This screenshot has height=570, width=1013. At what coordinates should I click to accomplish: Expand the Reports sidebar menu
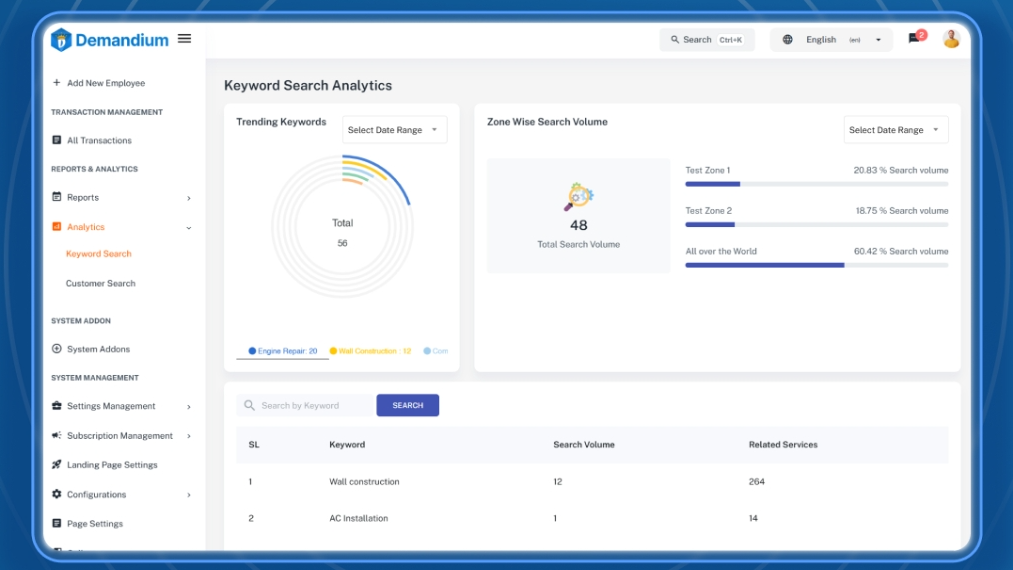[120, 198]
